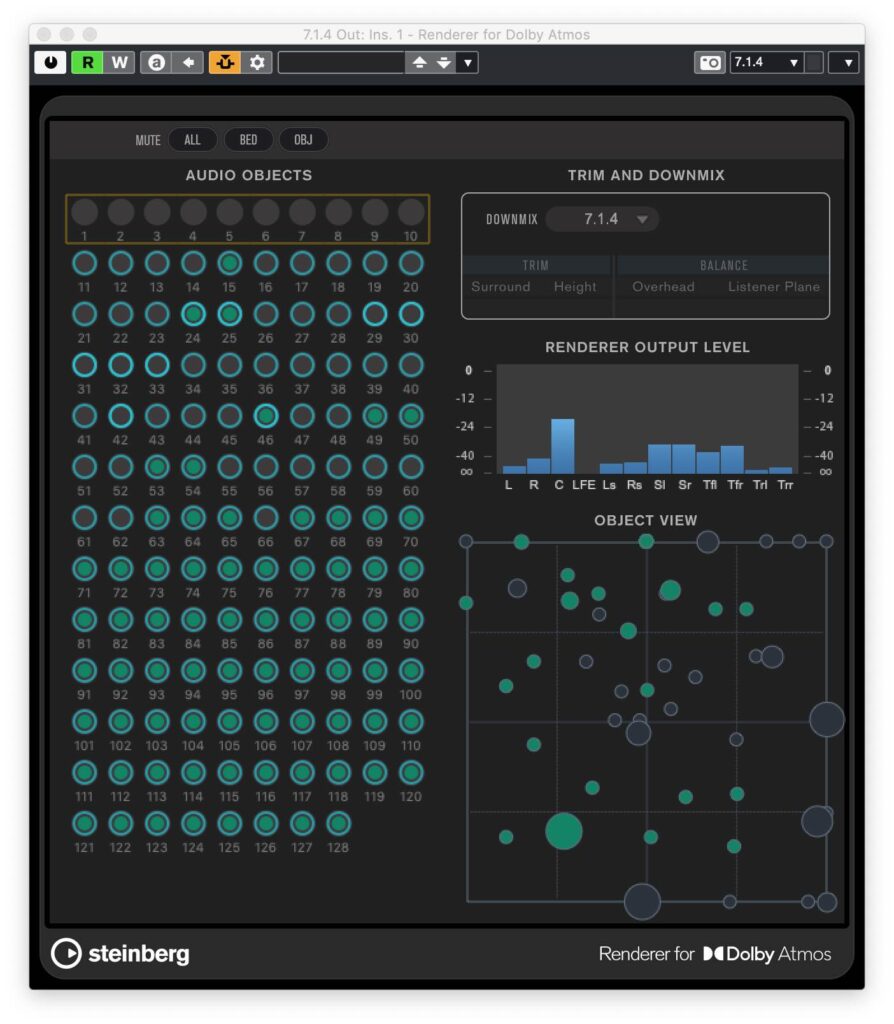The width and height of the screenshot is (894, 1024).
Task: Select the Surround trim option
Action: (x=501, y=287)
